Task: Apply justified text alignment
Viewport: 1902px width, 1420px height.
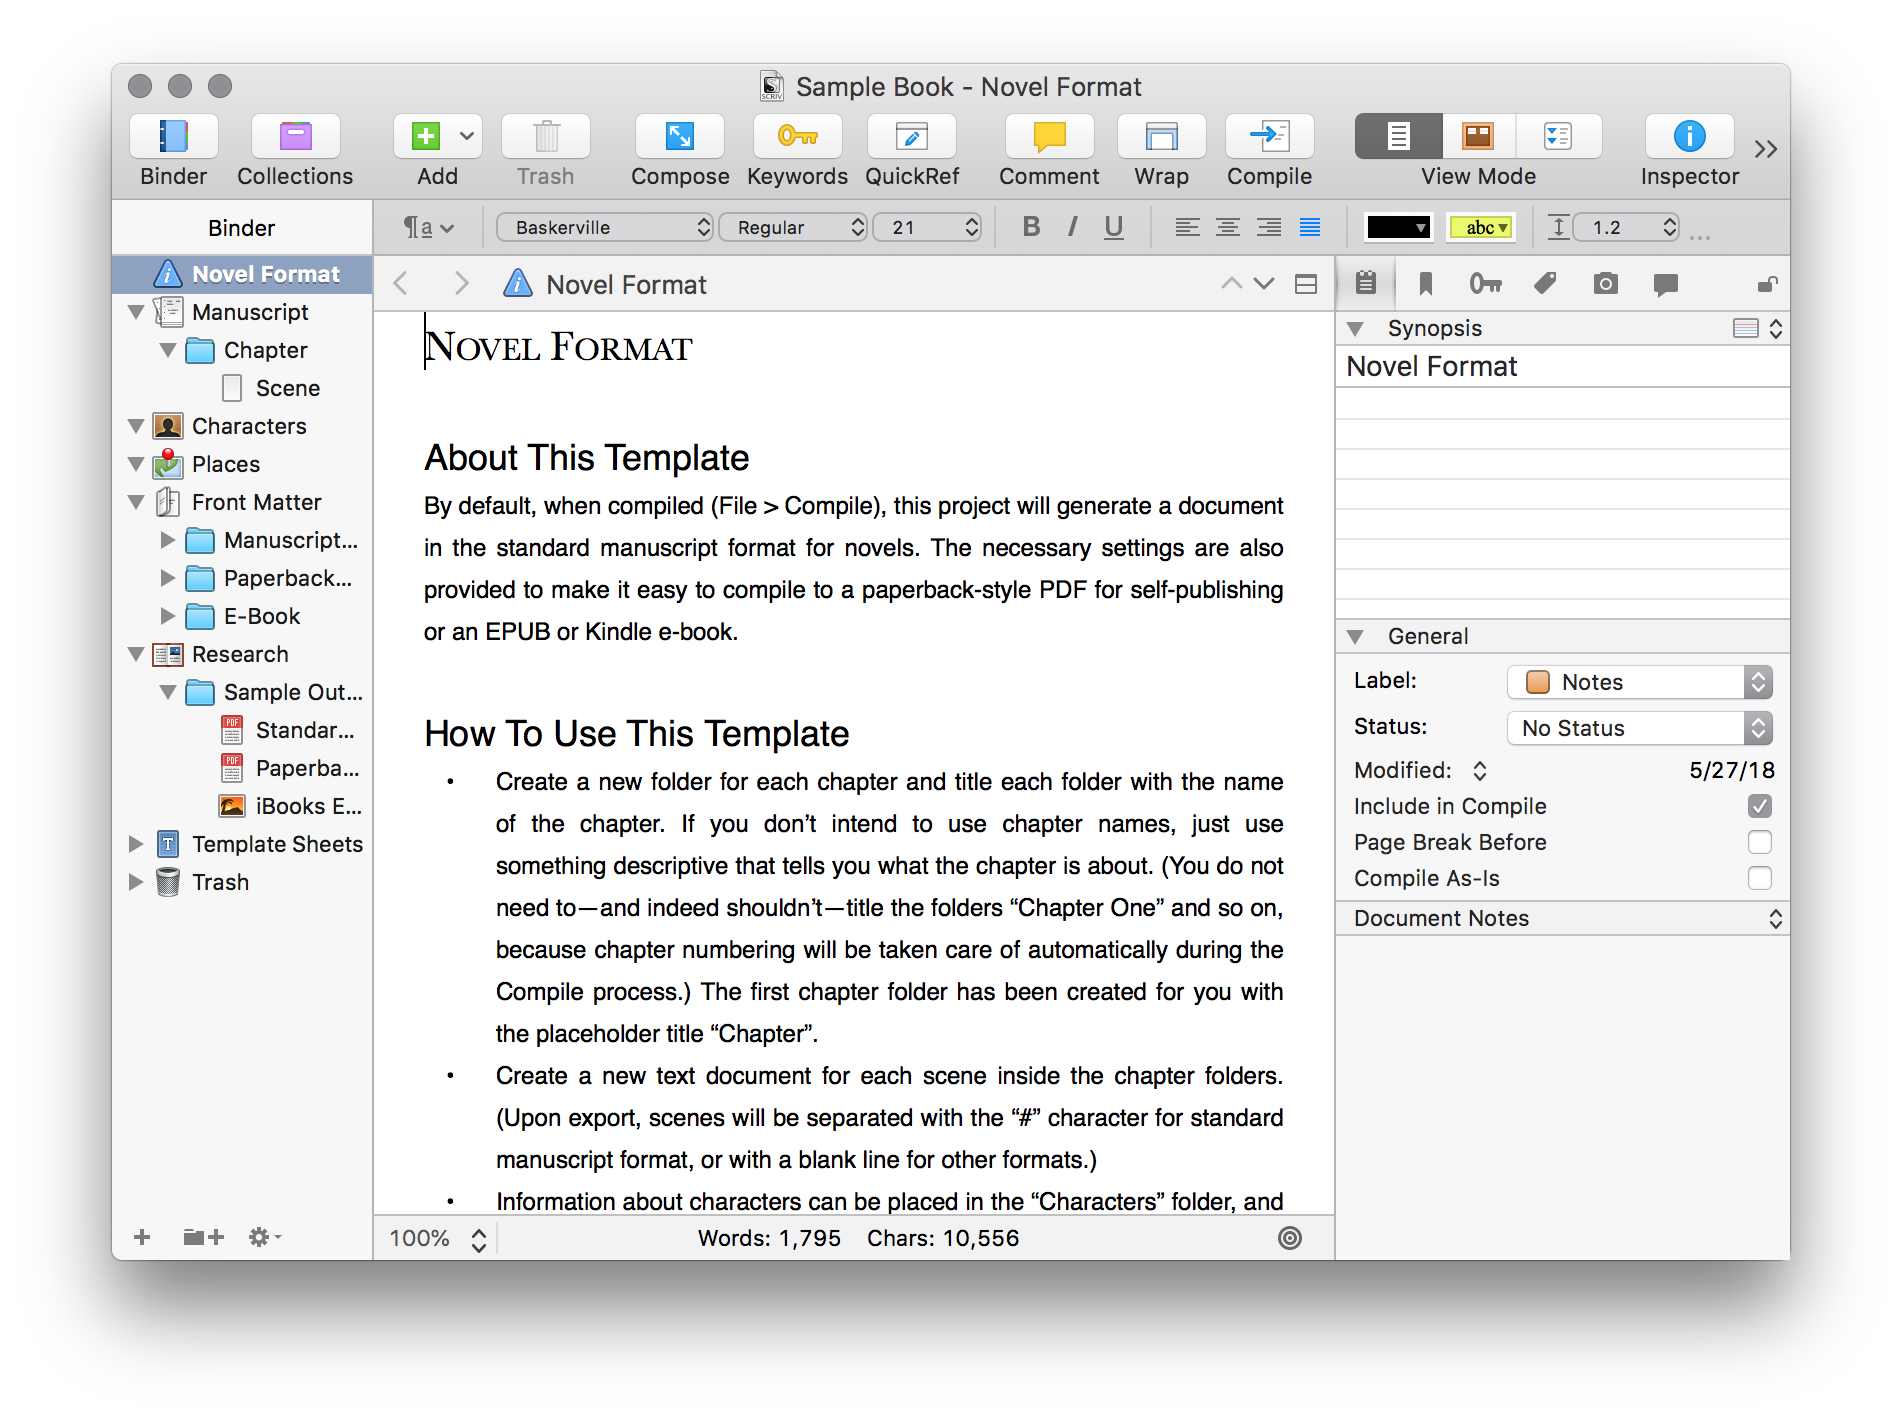Action: pyautogui.click(x=1309, y=228)
